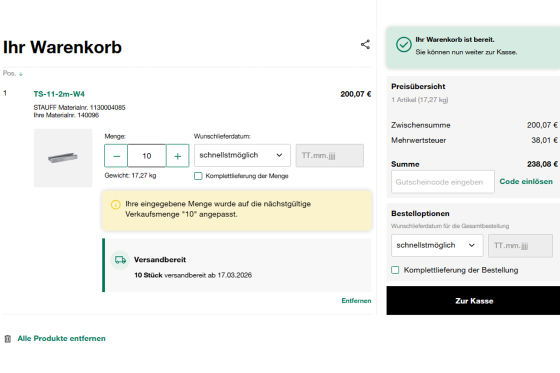Decrease quantity with minus button

116,156
